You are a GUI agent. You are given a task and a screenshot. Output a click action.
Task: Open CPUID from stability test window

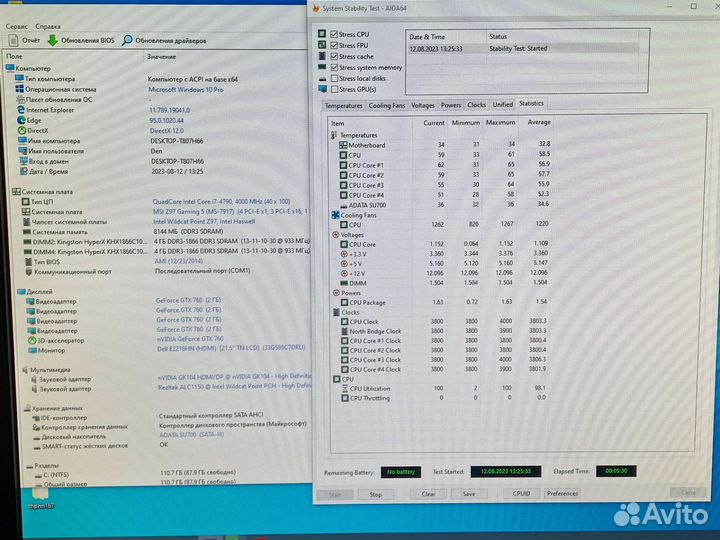(521, 494)
